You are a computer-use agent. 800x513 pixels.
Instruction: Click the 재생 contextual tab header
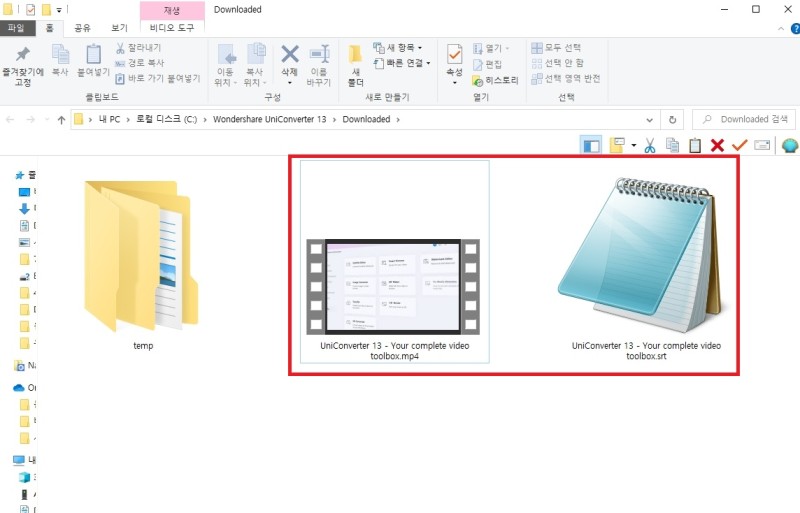(x=172, y=10)
